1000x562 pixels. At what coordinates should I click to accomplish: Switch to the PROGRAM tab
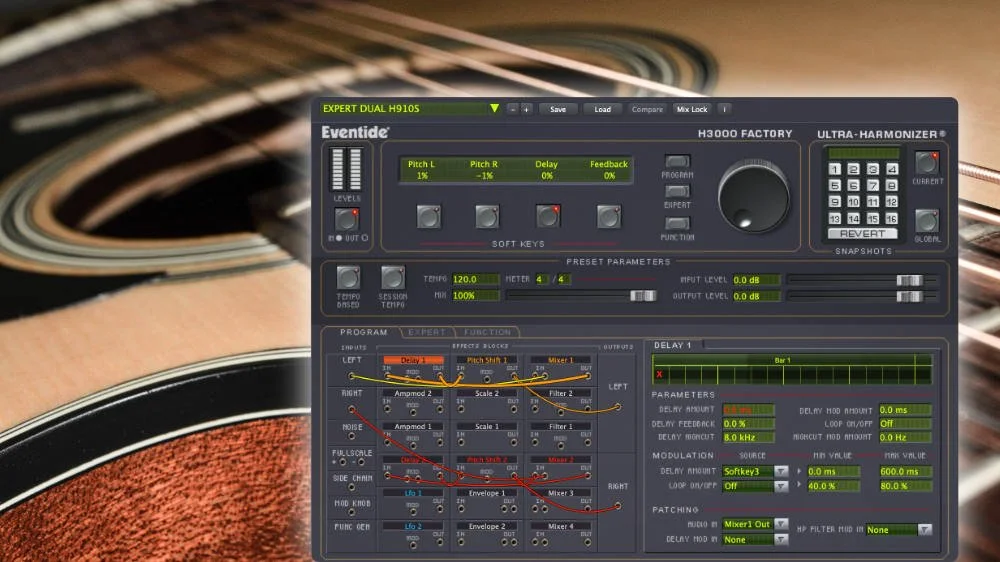click(363, 332)
